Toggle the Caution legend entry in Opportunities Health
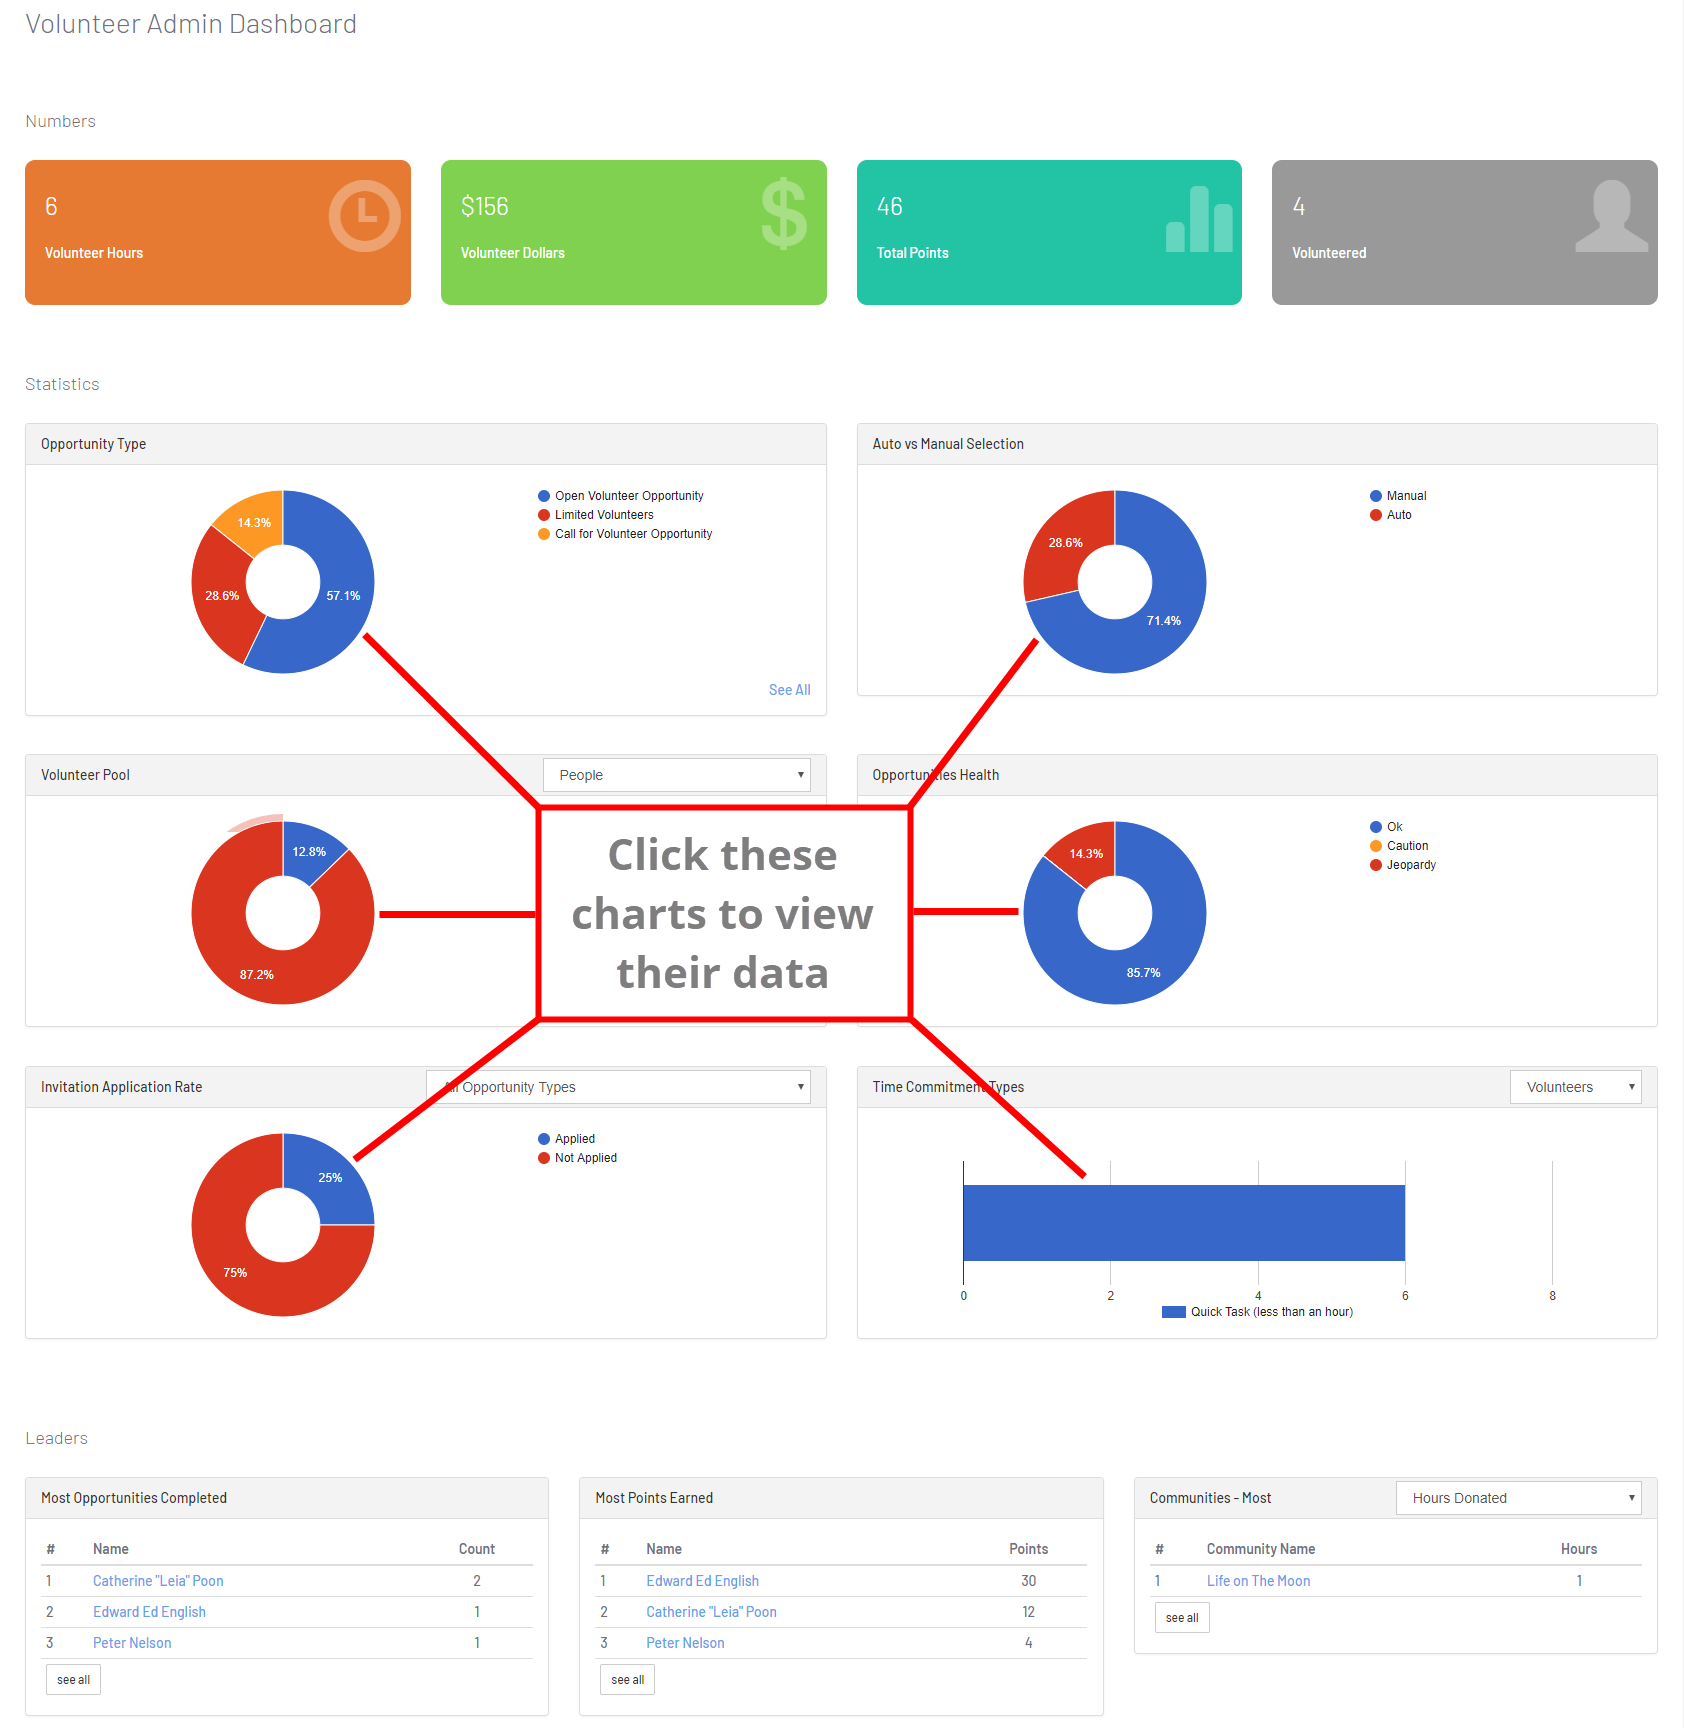Screen dimensions: 1684x1730 (1406, 846)
